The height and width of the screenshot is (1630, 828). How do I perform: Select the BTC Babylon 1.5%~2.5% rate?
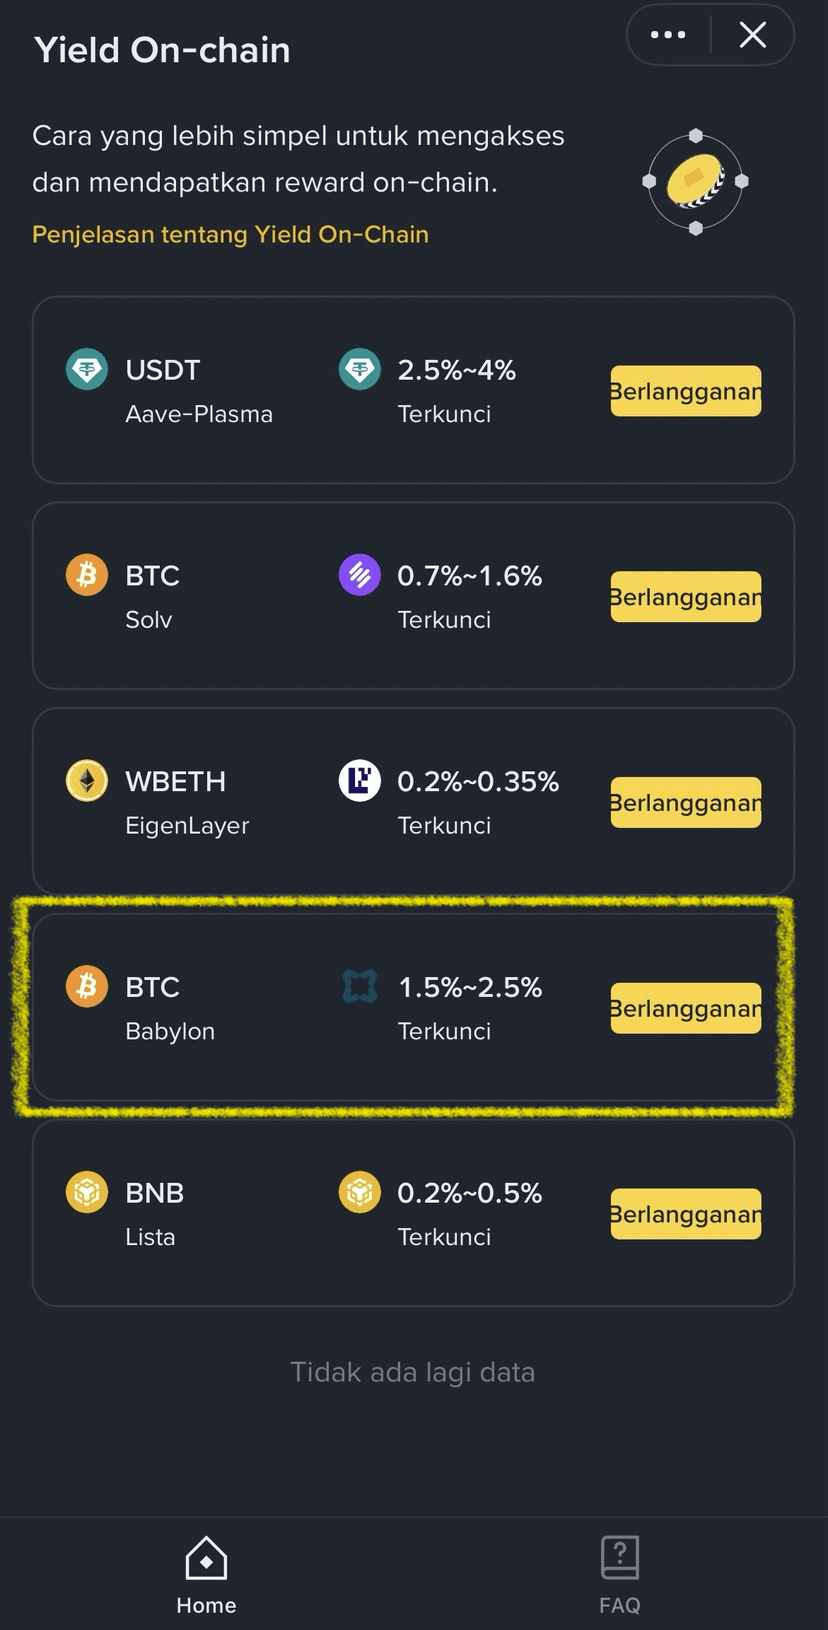click(x=470, y=987)
